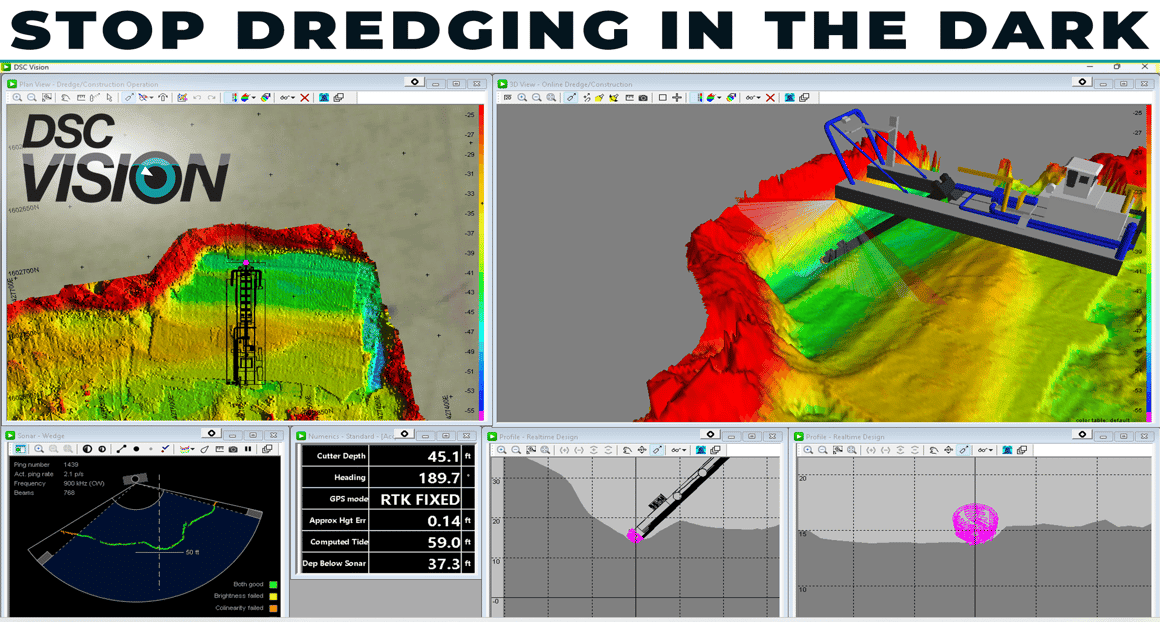1160x622 pixels.
Task: Open the view dropdown in right Profile toolbar
Action: tap(986, 450)
